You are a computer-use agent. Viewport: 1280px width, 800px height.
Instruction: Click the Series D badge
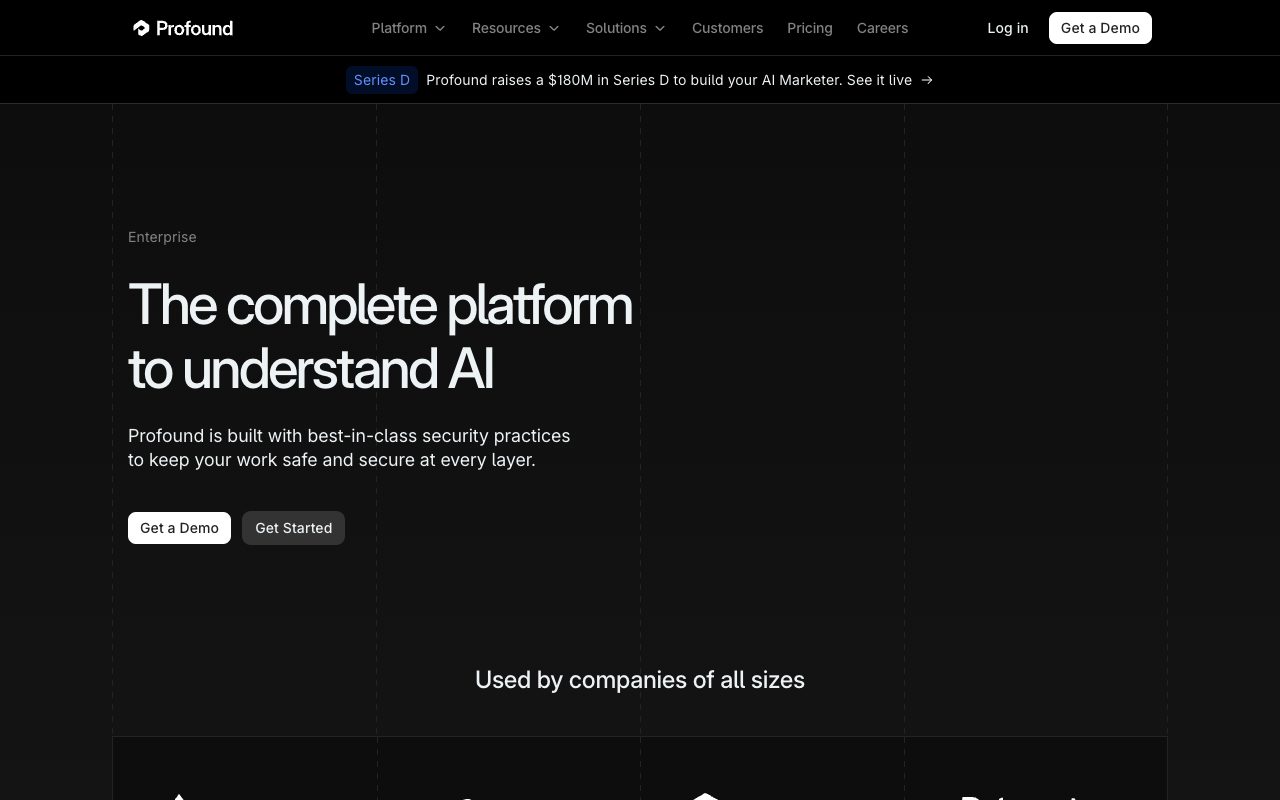coord(382,80)
